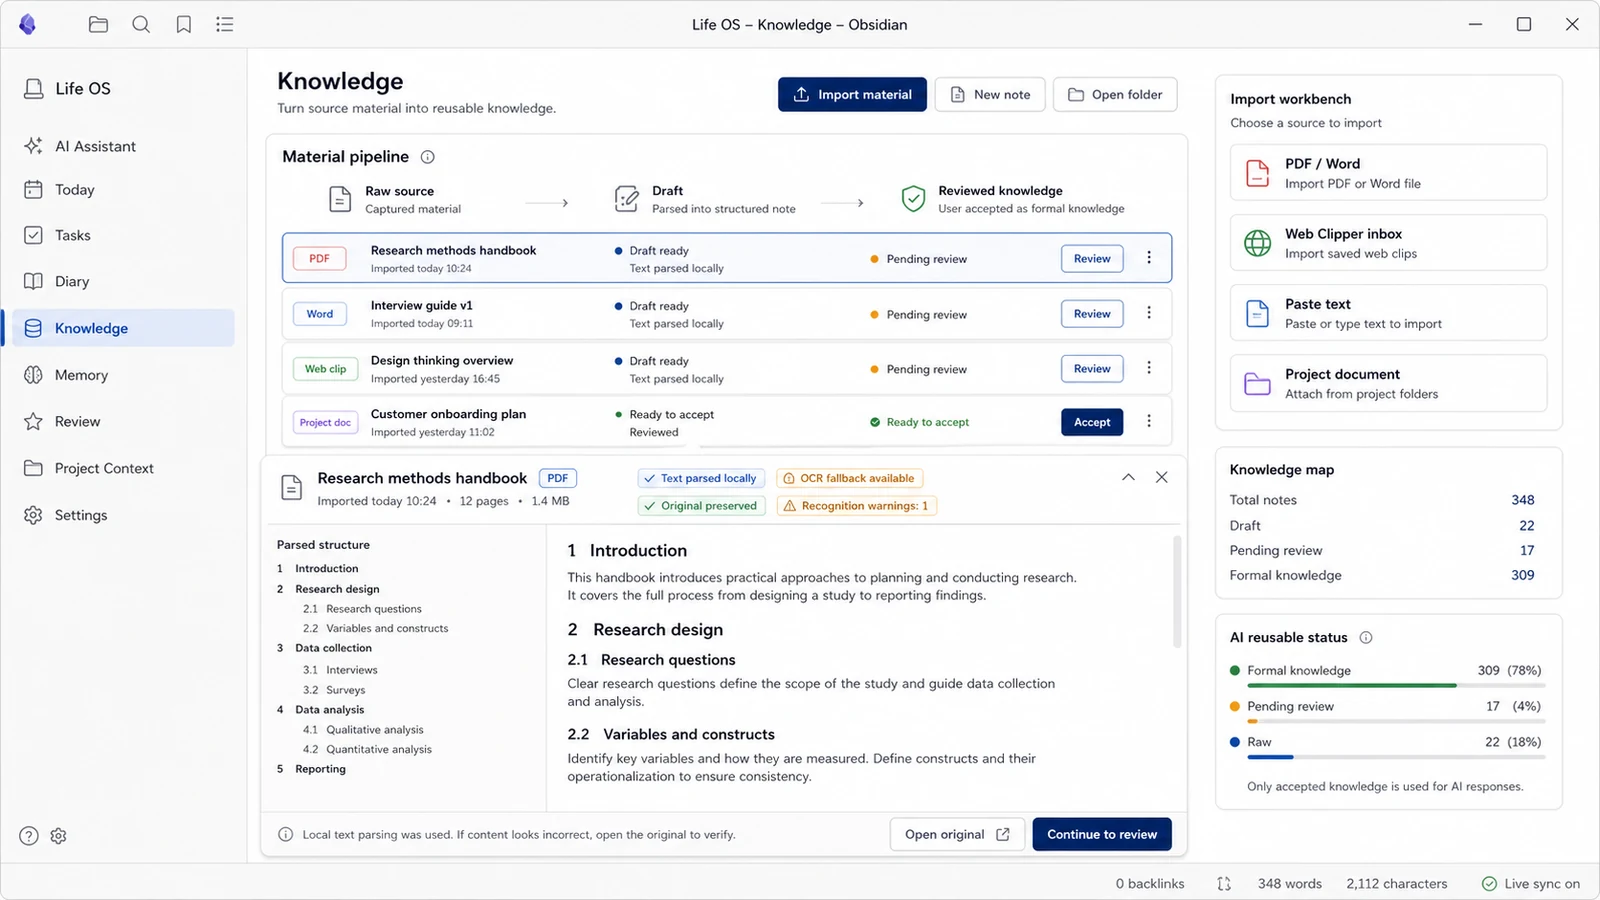The width and height of the screenshot is (1600, 900).
Task: Click the document icon in detail panel header
Action: pos(291,488)
